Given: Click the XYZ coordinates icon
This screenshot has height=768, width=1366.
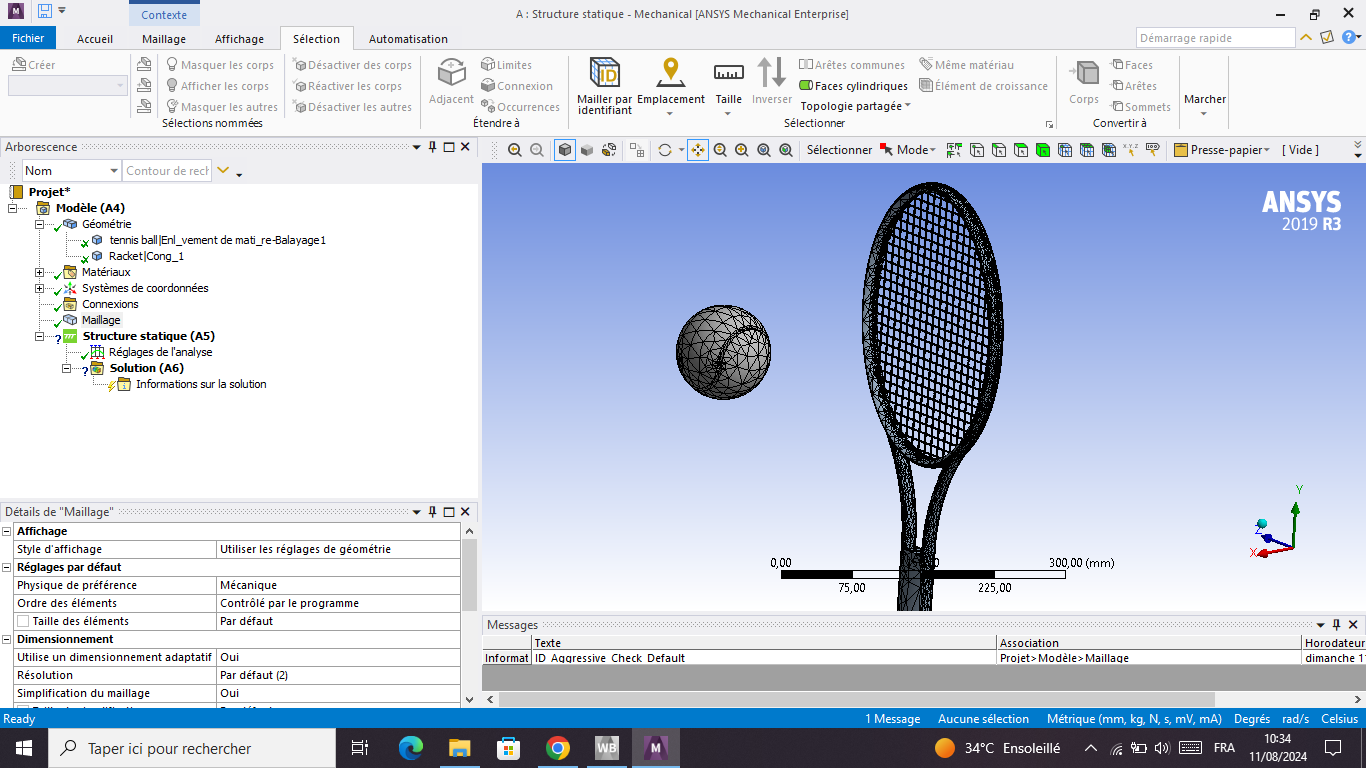Looking at the screenshot, I should 1131,150.
